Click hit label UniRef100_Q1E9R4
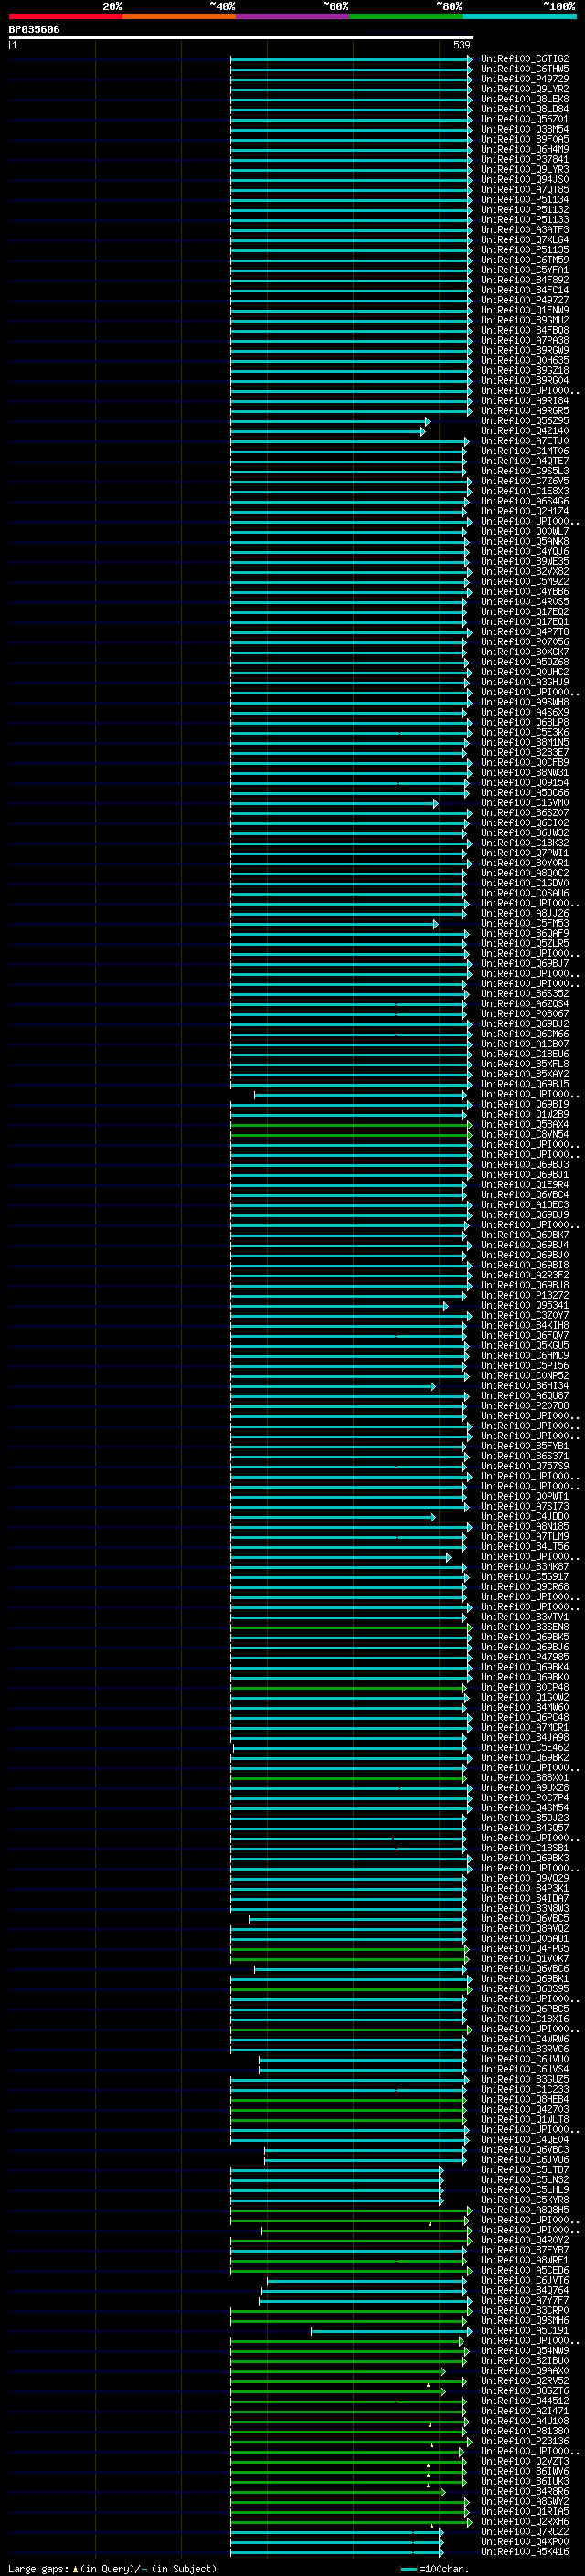The height and width of the screenshot is (2576, 585). (525, 1184)
